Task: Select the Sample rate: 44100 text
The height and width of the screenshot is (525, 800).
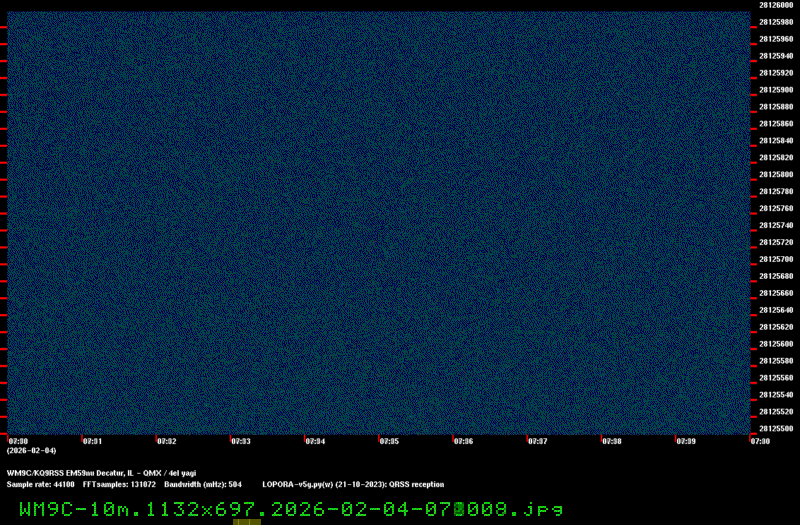Action: click(41, 484)
